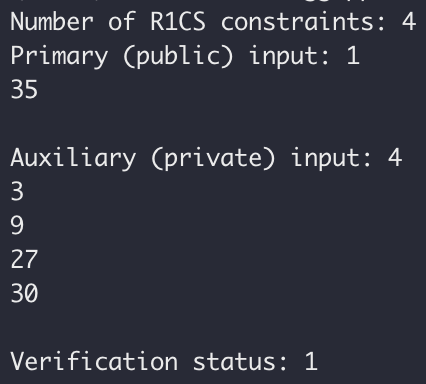Click the digit 1 after 'Verification status:'
Viewport: 426px width, 384px height.
[x=311, y=361]
